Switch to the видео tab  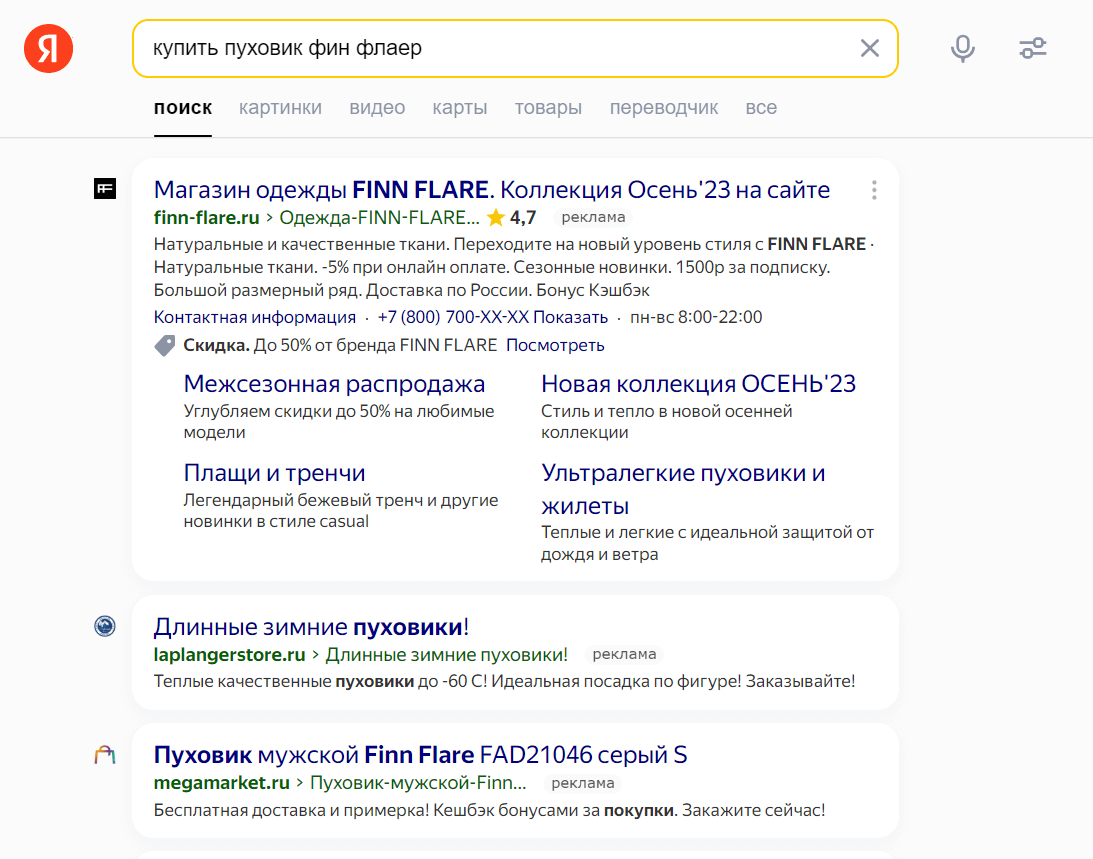377,108
